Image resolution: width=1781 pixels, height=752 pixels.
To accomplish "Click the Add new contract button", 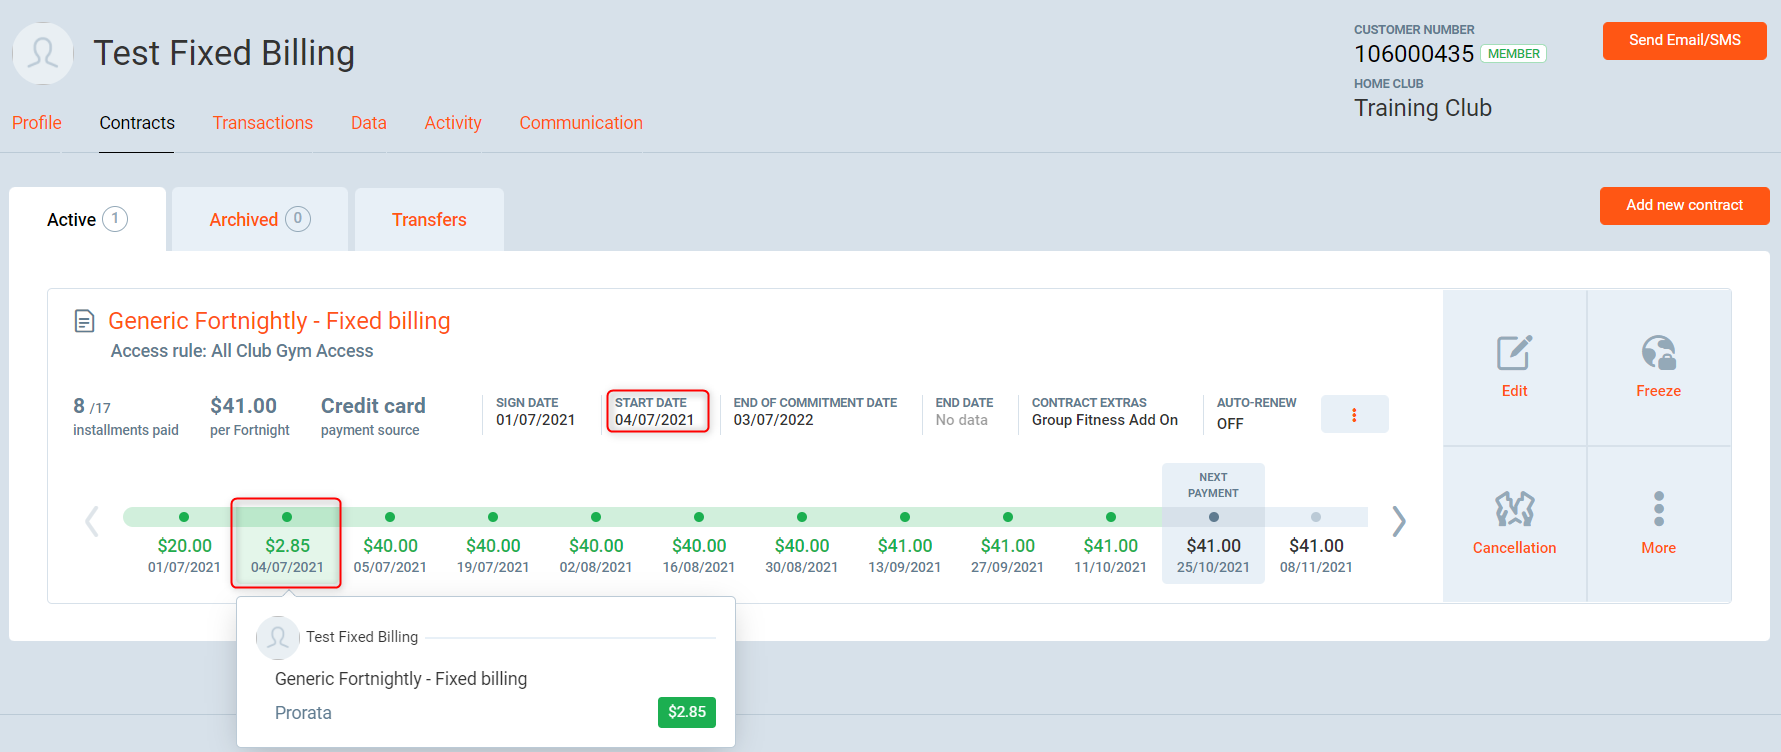I will (1684, 206).
